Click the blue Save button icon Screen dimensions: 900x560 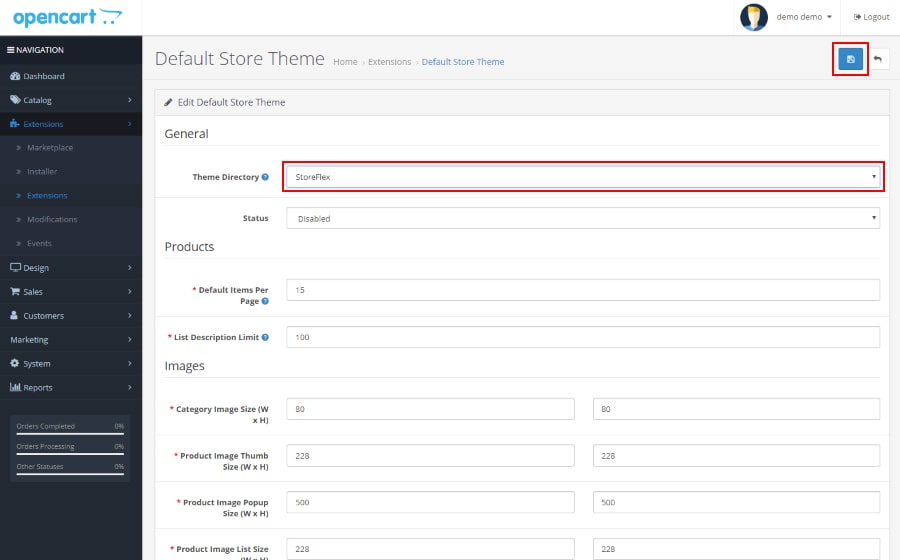pos(850,59)
